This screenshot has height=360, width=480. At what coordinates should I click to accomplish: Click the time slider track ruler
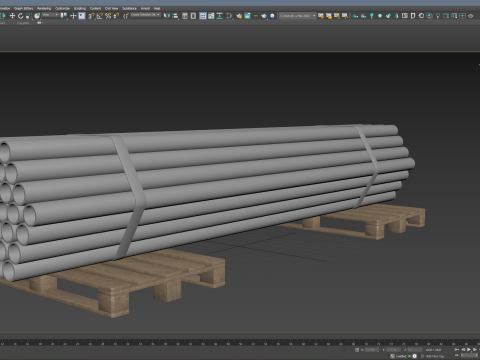[x=240, y=342]
